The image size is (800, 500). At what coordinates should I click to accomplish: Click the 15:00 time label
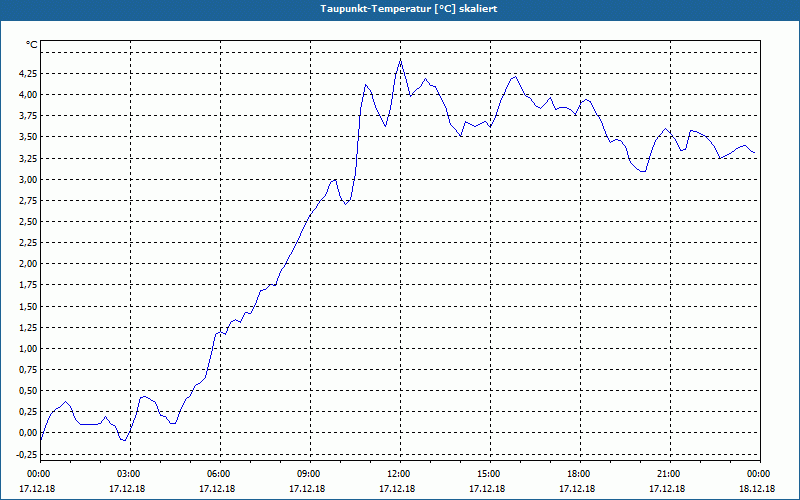coord(490,474)
